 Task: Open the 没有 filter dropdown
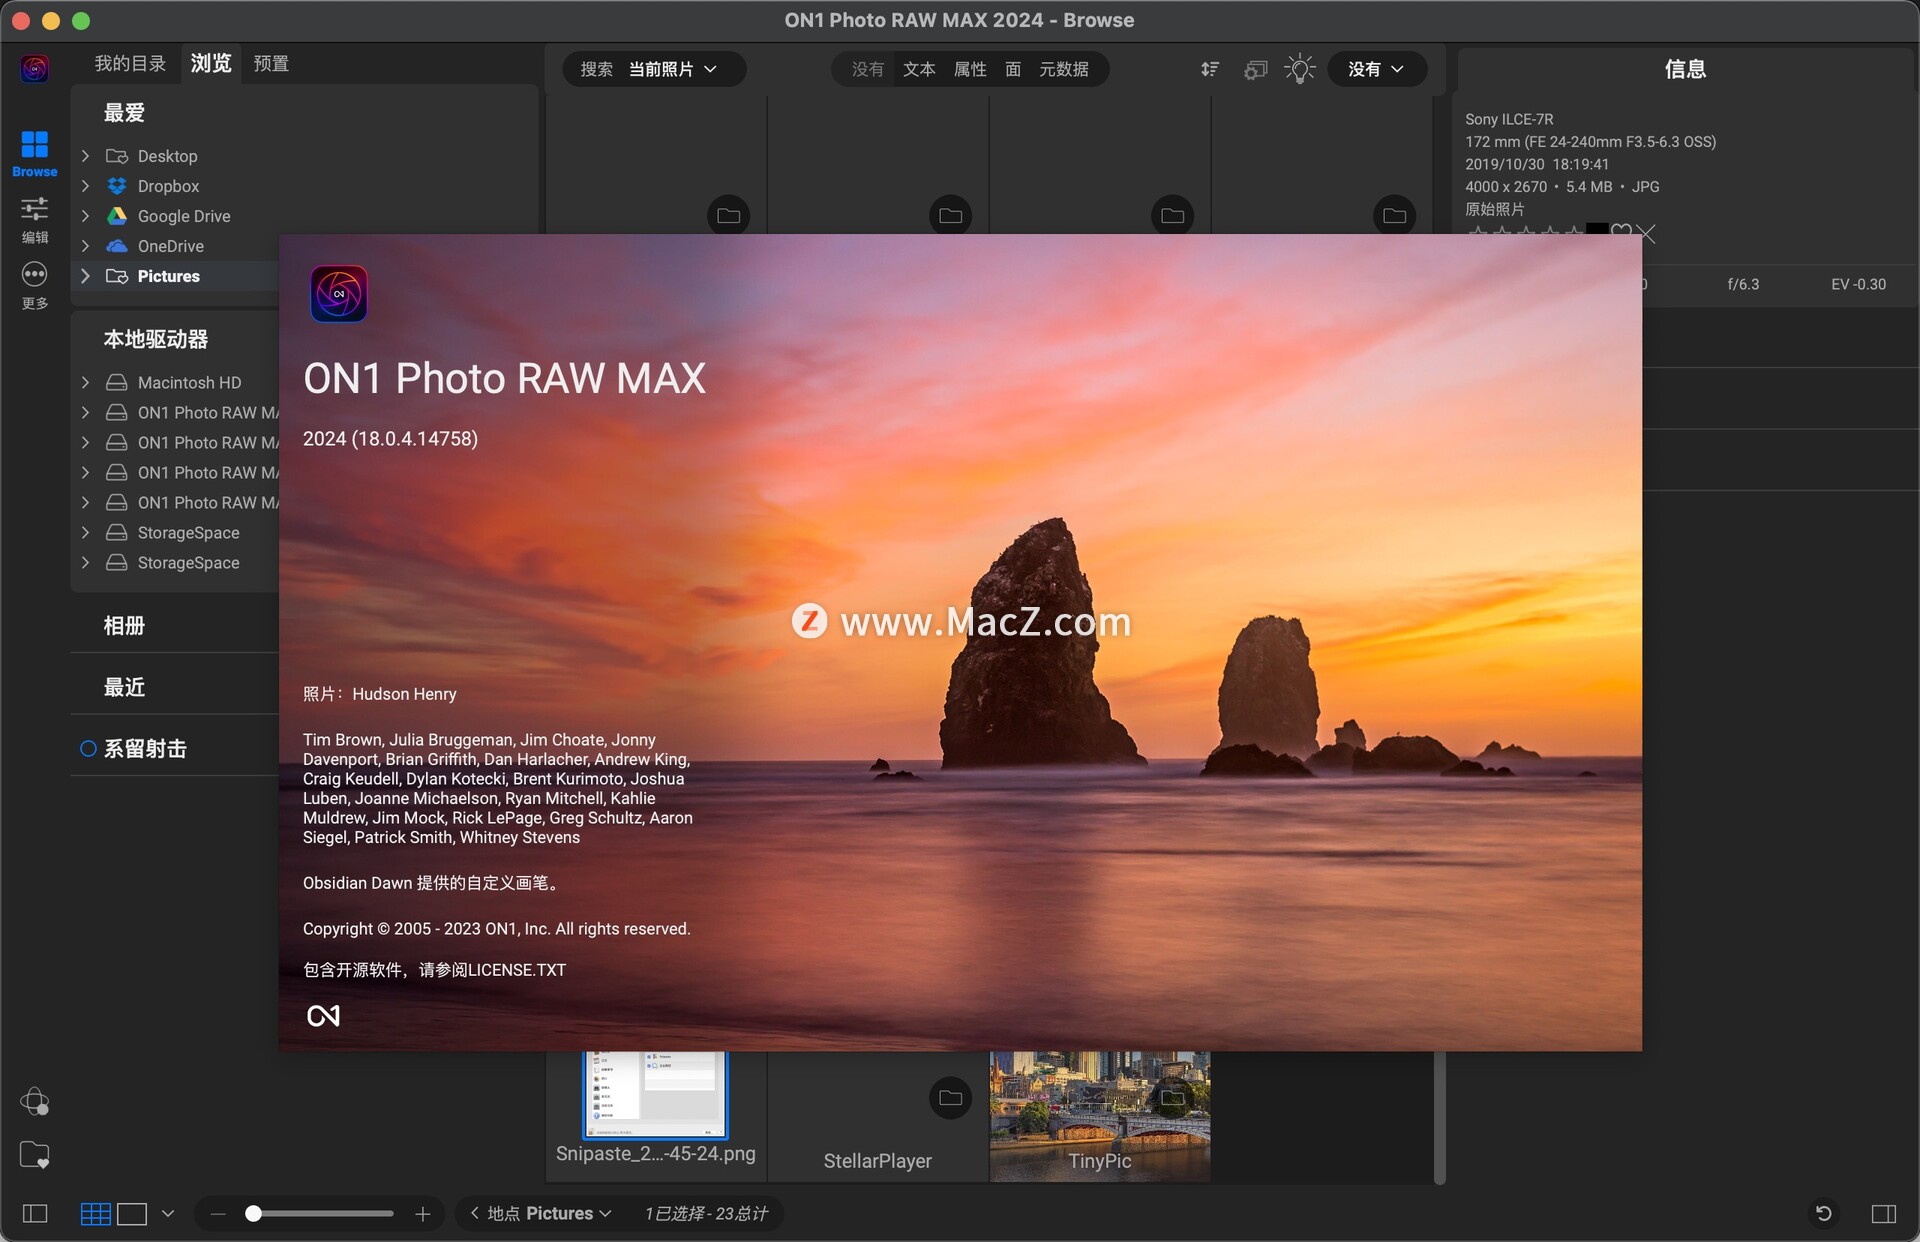1377,69
